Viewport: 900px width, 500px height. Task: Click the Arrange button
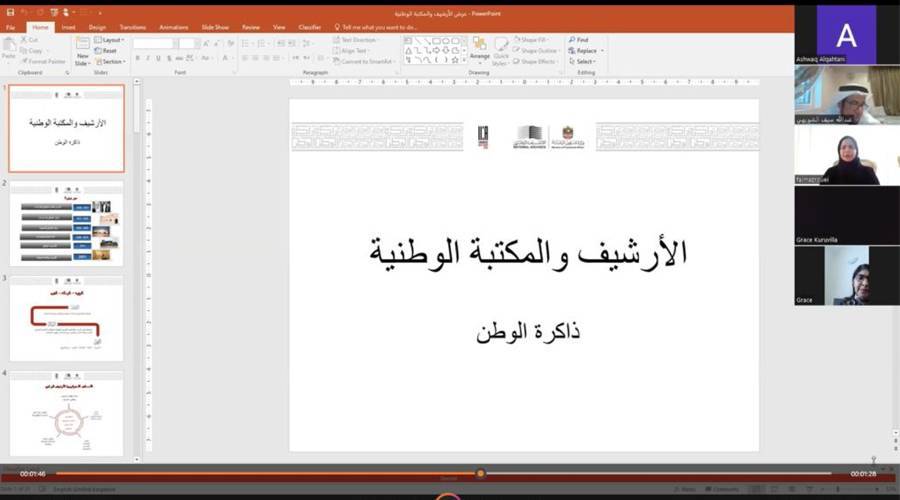pos(480,49)
